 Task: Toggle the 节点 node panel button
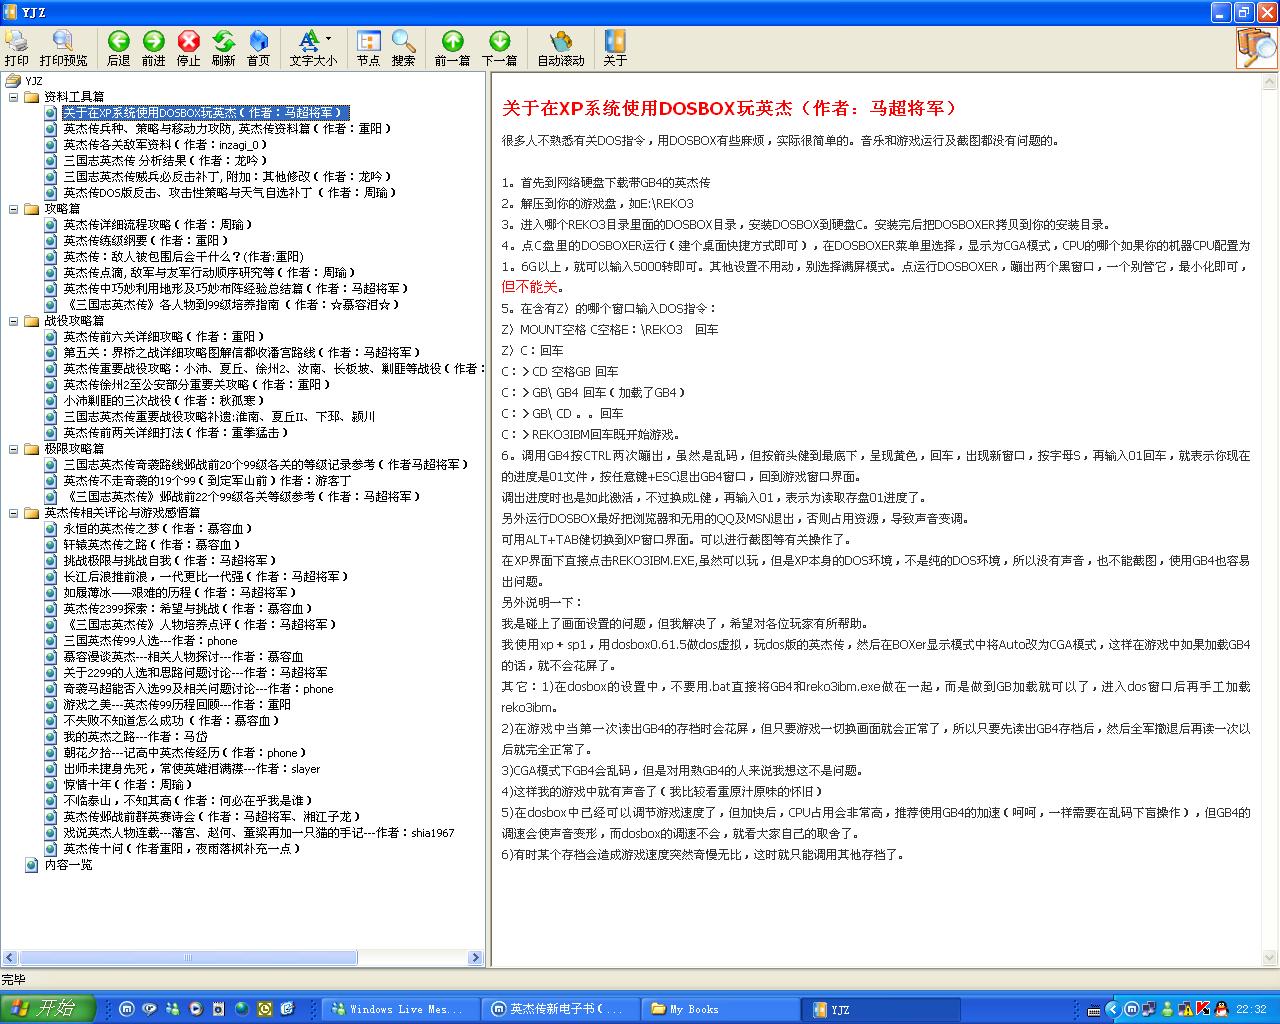368,47
